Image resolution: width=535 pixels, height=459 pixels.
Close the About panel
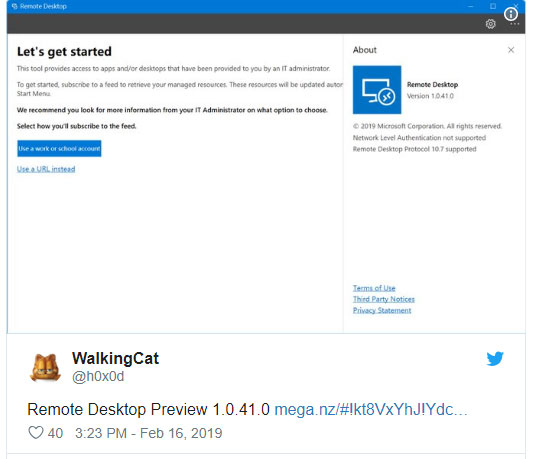click(x=511, y=50)
